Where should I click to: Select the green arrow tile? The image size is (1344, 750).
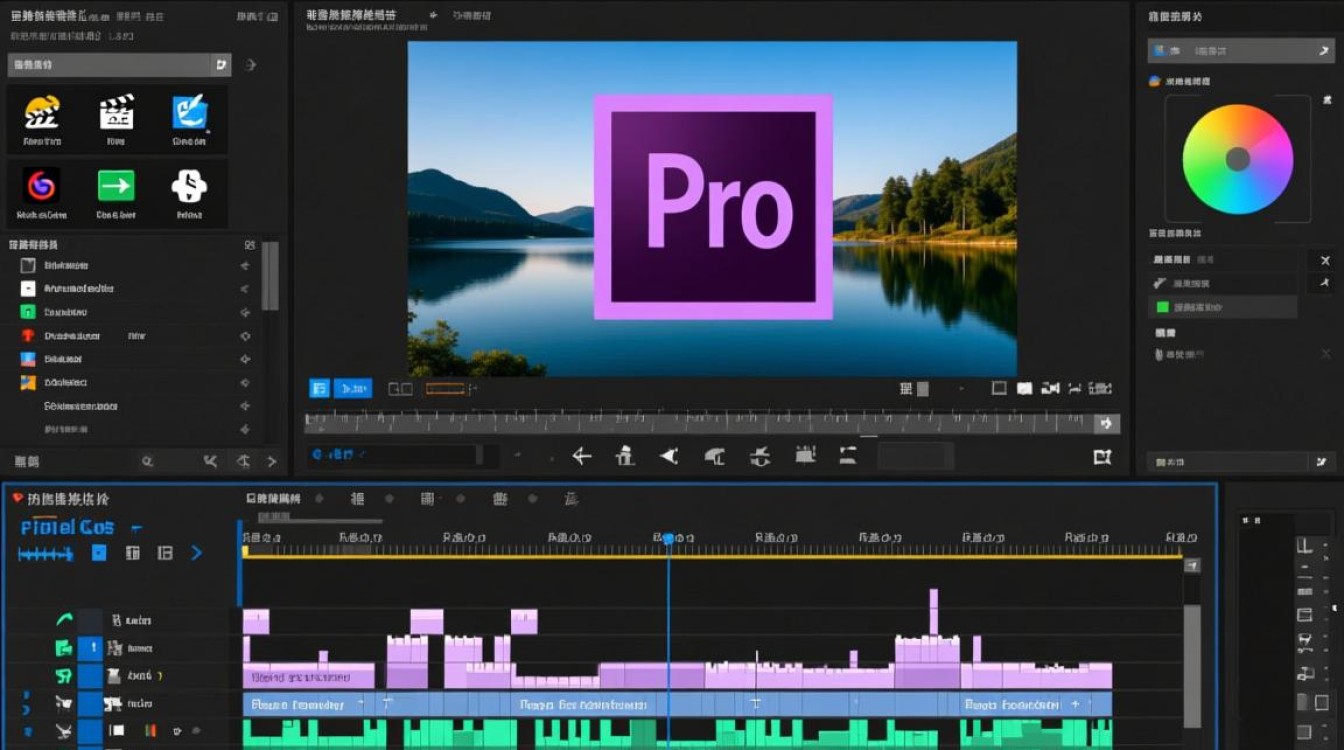click(x=116, y=192)
